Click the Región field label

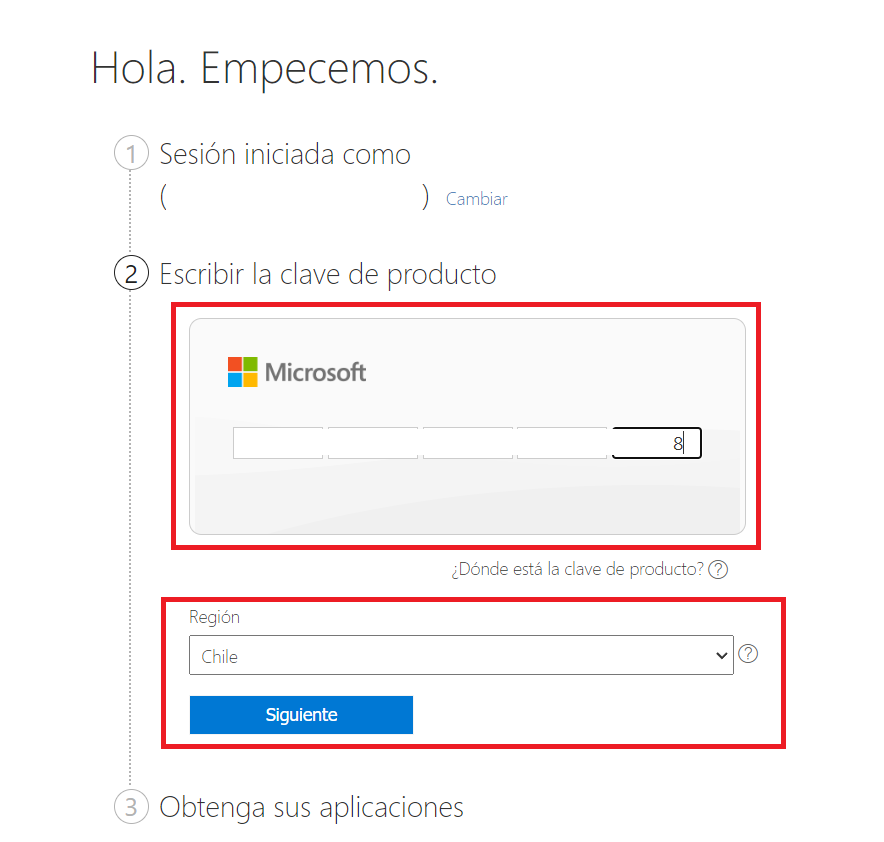215,617
